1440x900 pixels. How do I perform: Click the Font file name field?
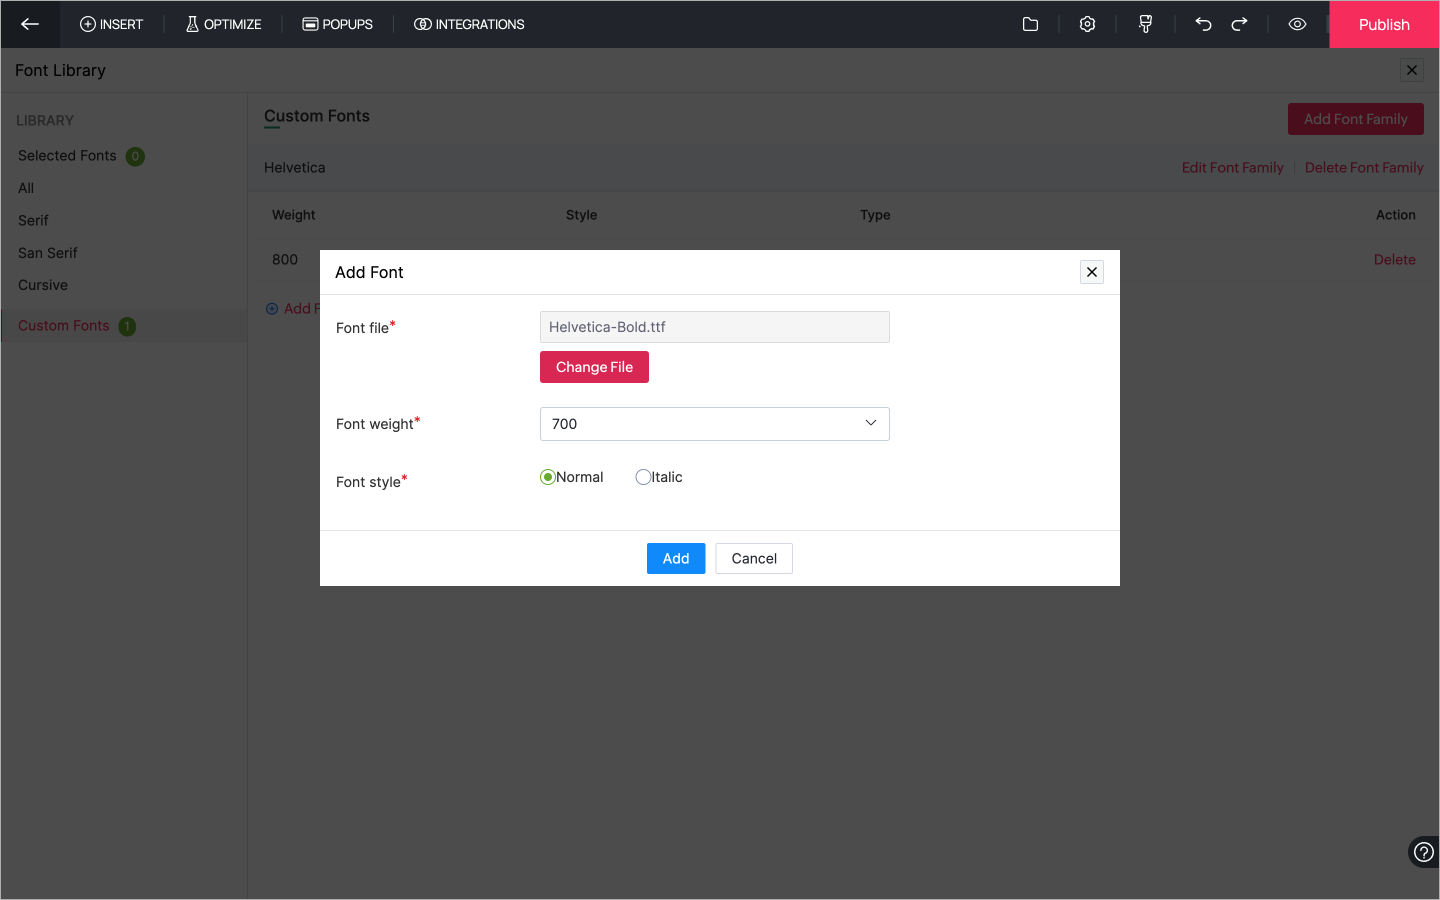click(715, 327)
